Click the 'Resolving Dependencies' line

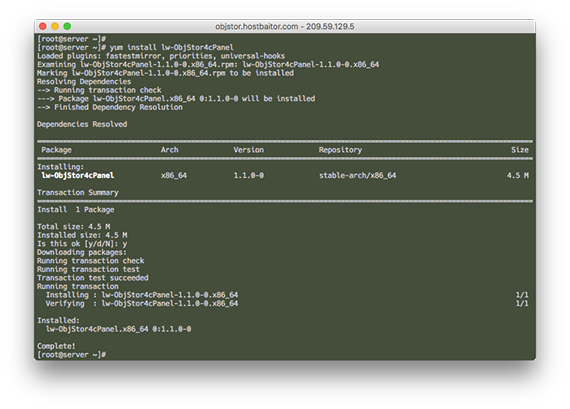click(x=84, y=82)
